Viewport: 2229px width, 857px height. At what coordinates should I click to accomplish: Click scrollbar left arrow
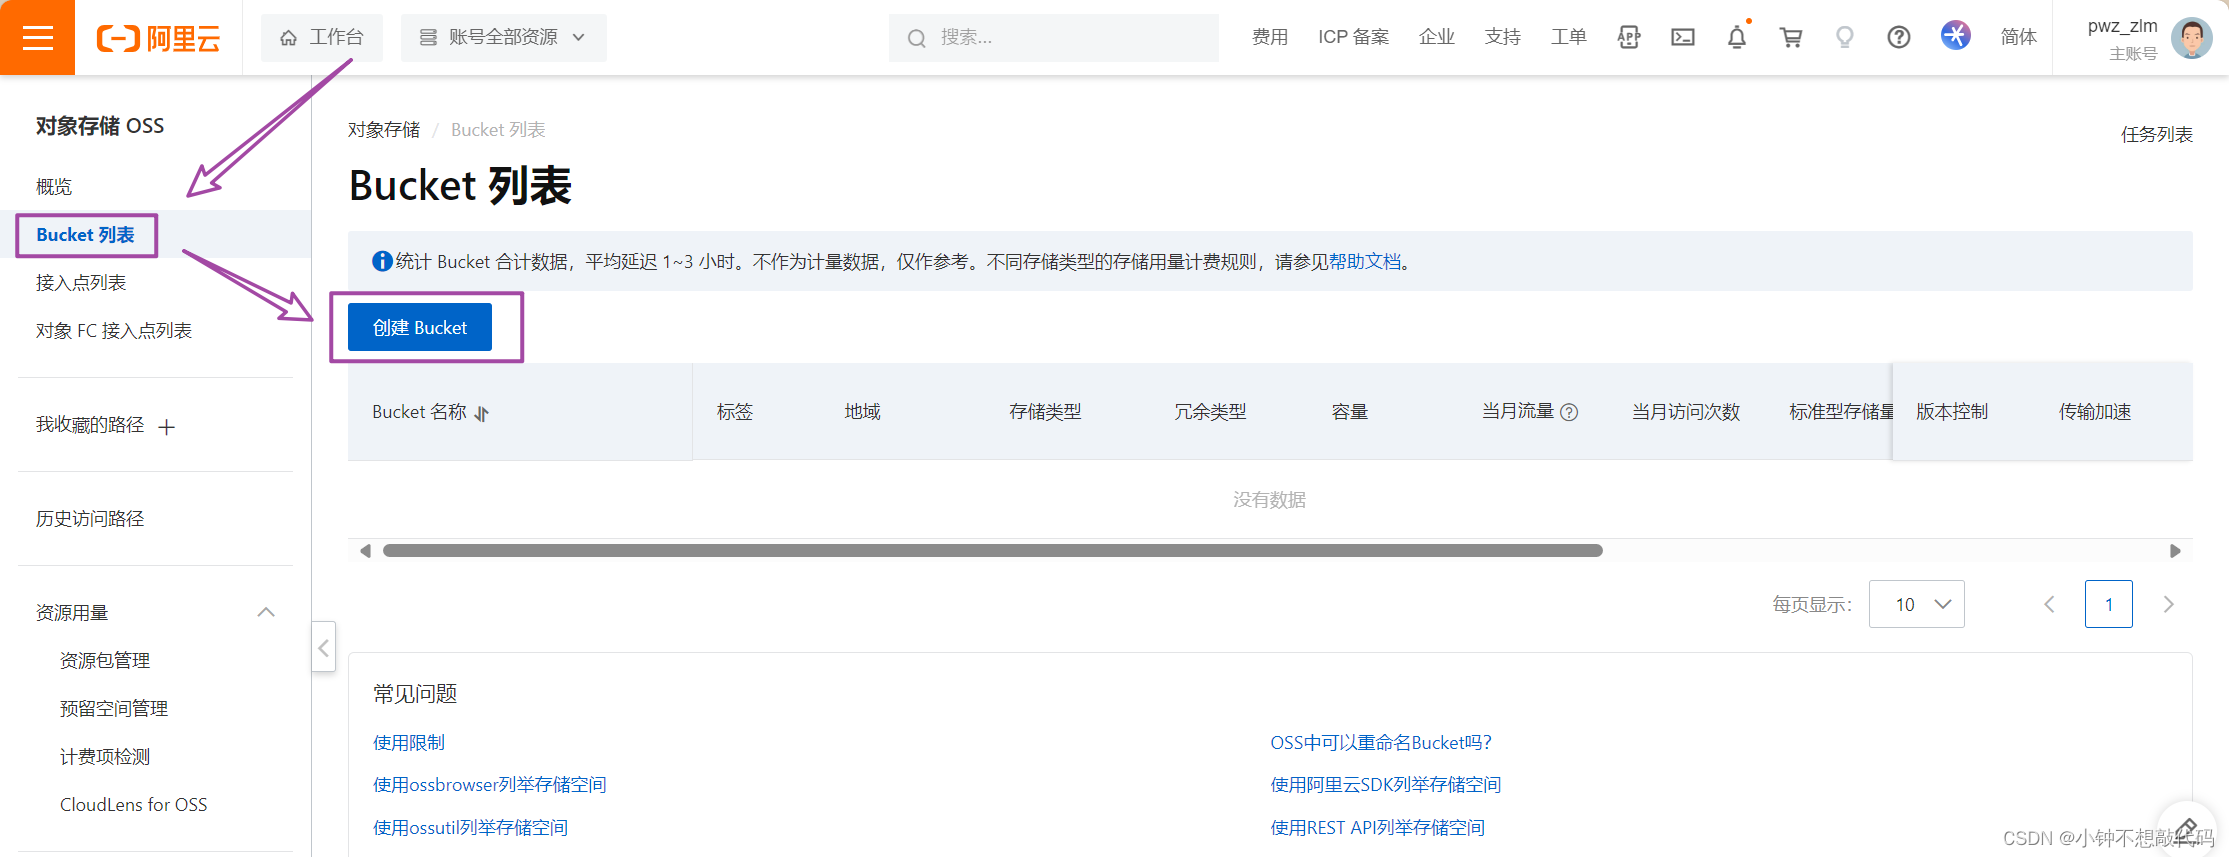365,551
